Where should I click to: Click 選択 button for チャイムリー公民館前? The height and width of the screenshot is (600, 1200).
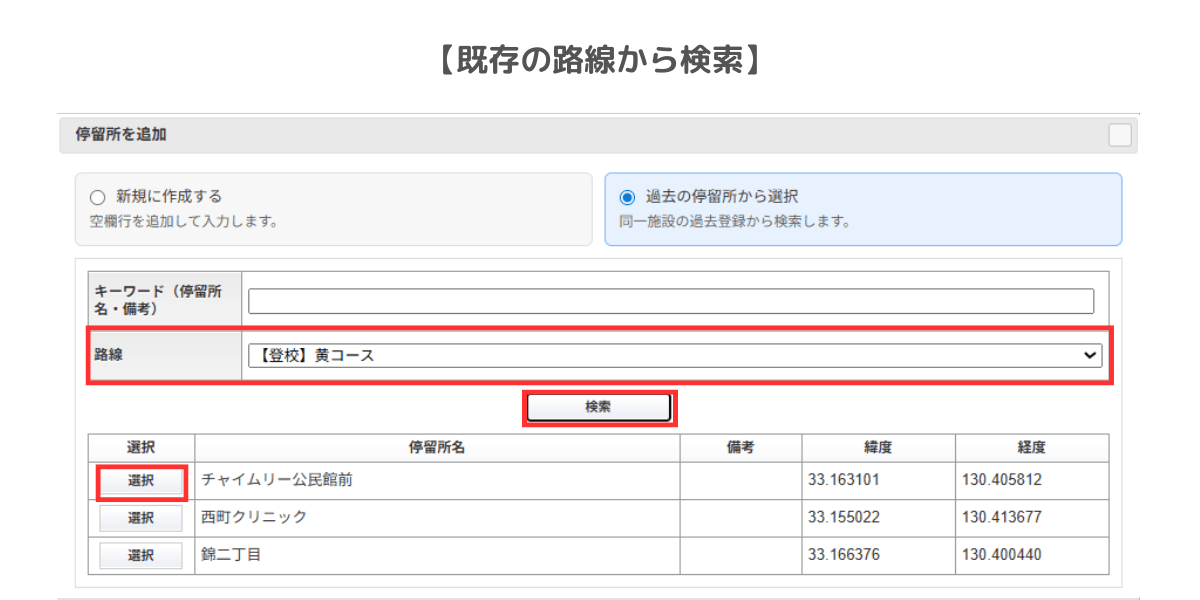point(141,481)
